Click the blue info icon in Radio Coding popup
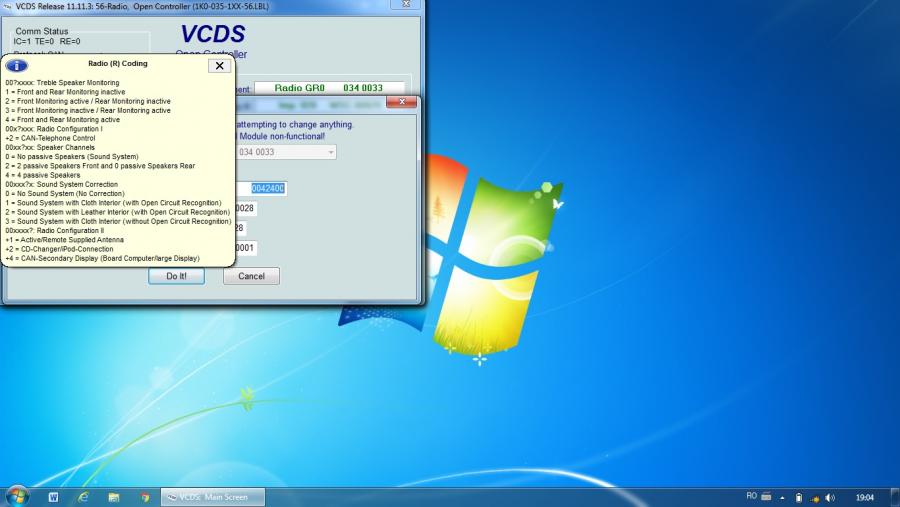Screen dimensions: 900x507 pyautogui.click(x=17, y=65)
